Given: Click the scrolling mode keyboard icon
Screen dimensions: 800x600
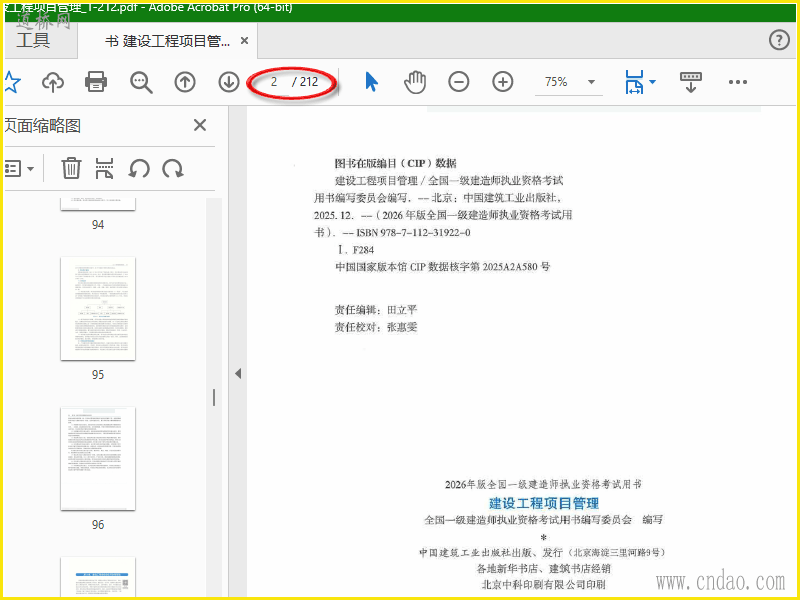Looking at the screenshot, I should [x=691, y=82].
